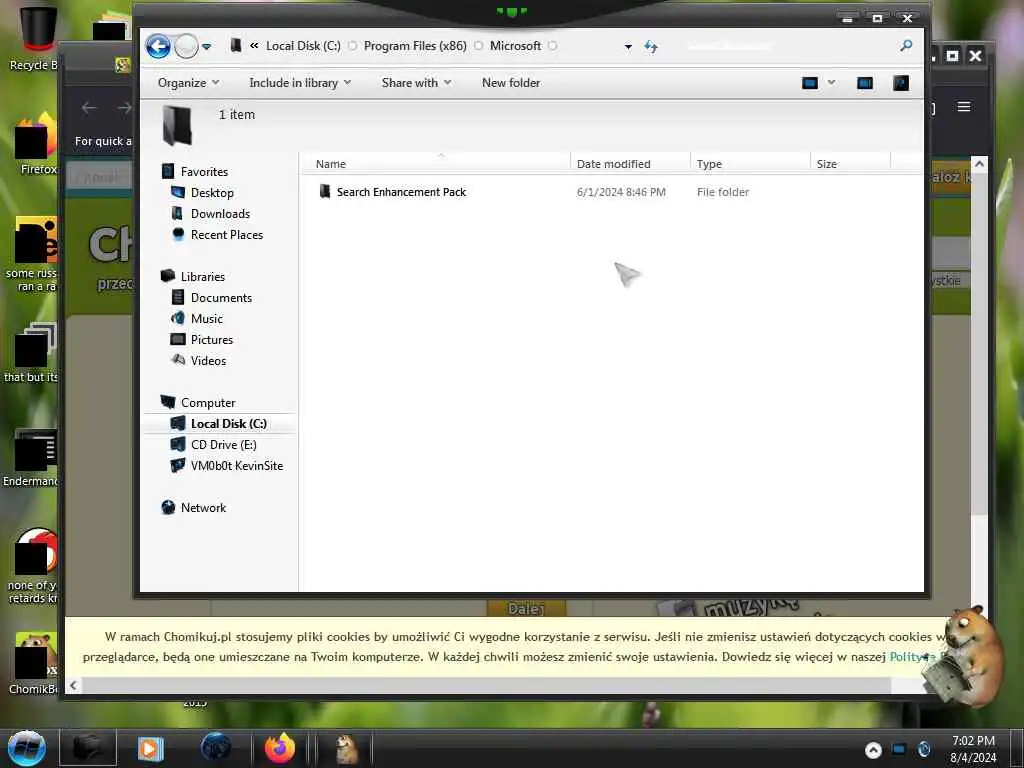
Task: Click the Explorer taskbar button
Action: click(x=88, y=748)
